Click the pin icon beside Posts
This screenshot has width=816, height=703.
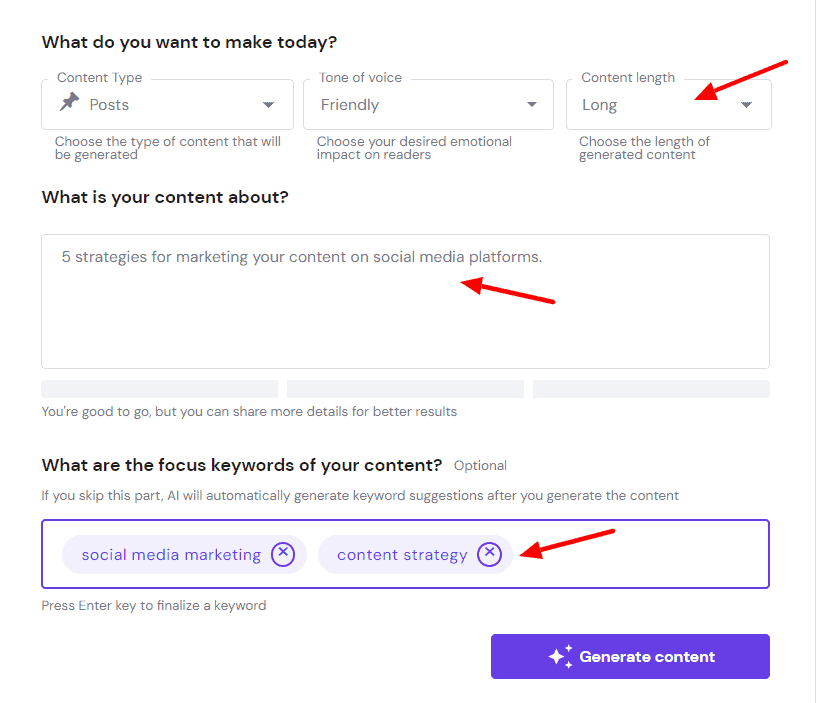pyautogui.click(x=69, y=102)
